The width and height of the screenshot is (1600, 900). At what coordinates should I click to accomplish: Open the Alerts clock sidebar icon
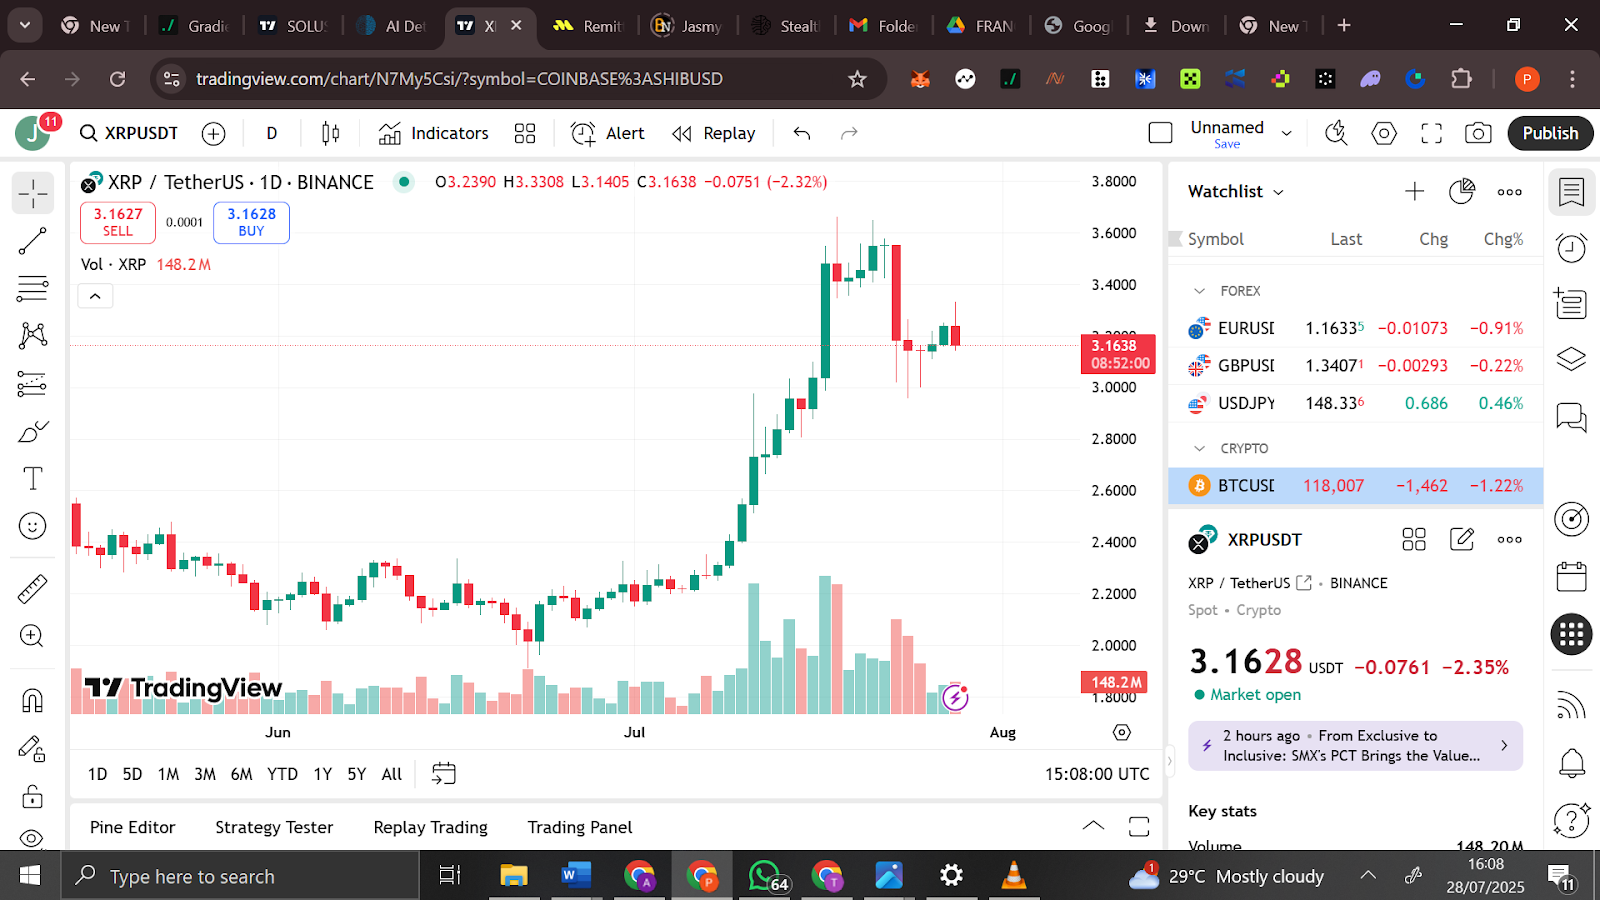click(x=1572, y=247)
